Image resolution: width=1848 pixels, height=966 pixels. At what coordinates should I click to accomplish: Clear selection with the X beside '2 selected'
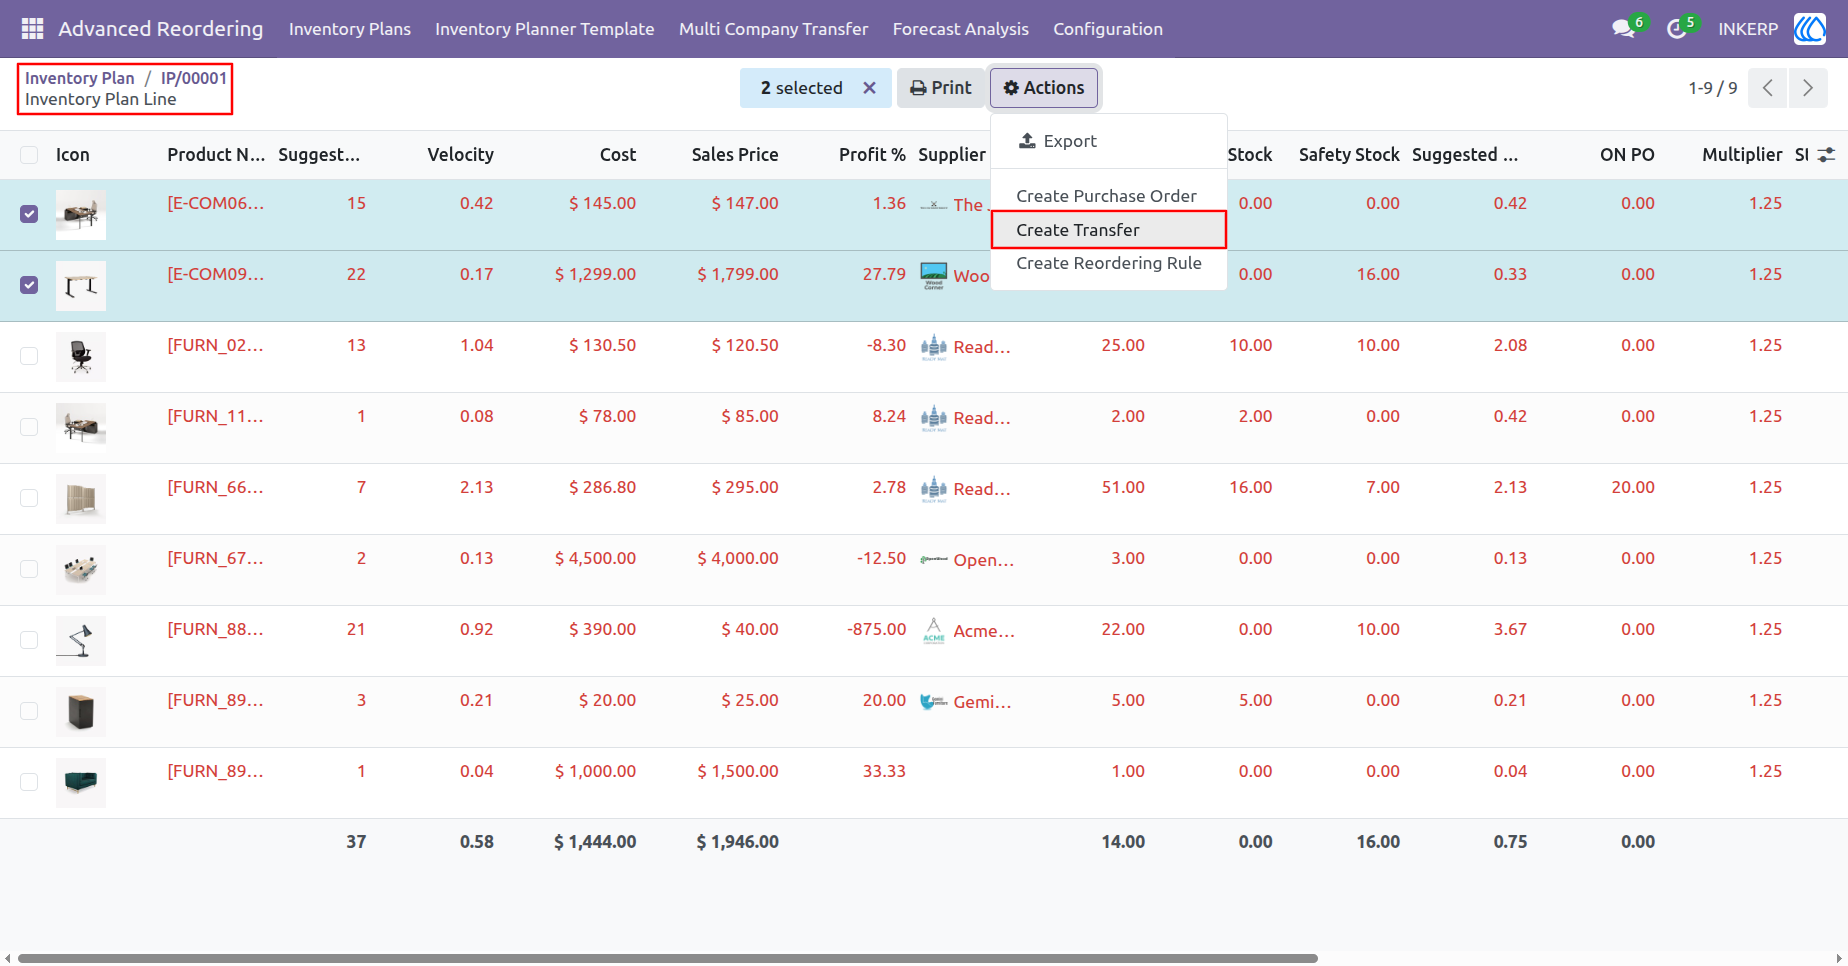(870, 88)
